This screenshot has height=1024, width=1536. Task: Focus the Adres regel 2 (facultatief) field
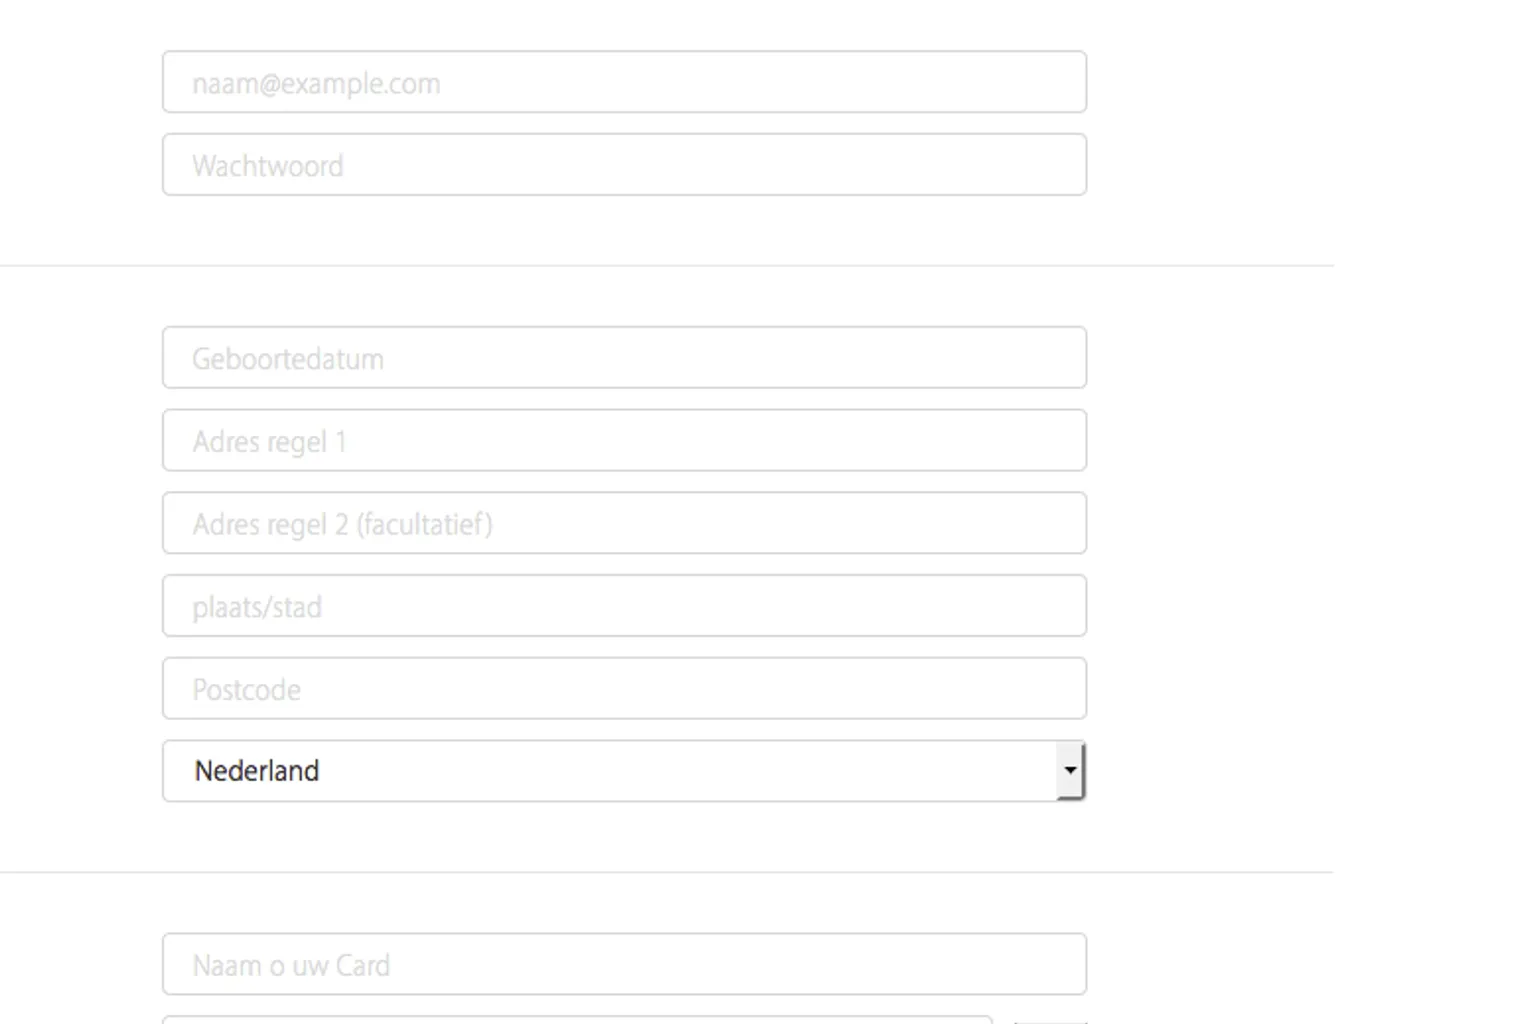624,524
